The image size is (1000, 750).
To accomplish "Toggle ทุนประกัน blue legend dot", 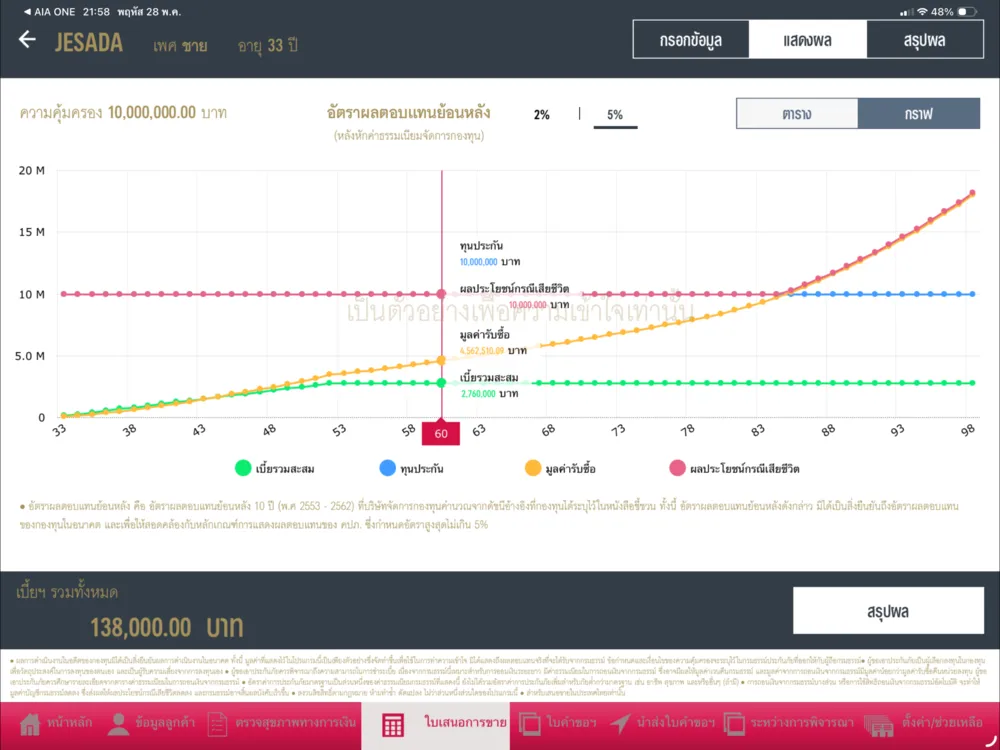I will coord(387,468).
